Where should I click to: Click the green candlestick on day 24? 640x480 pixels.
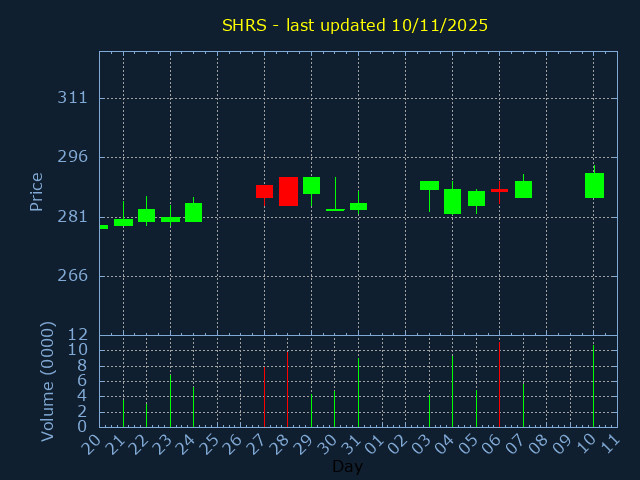point(193,212)
